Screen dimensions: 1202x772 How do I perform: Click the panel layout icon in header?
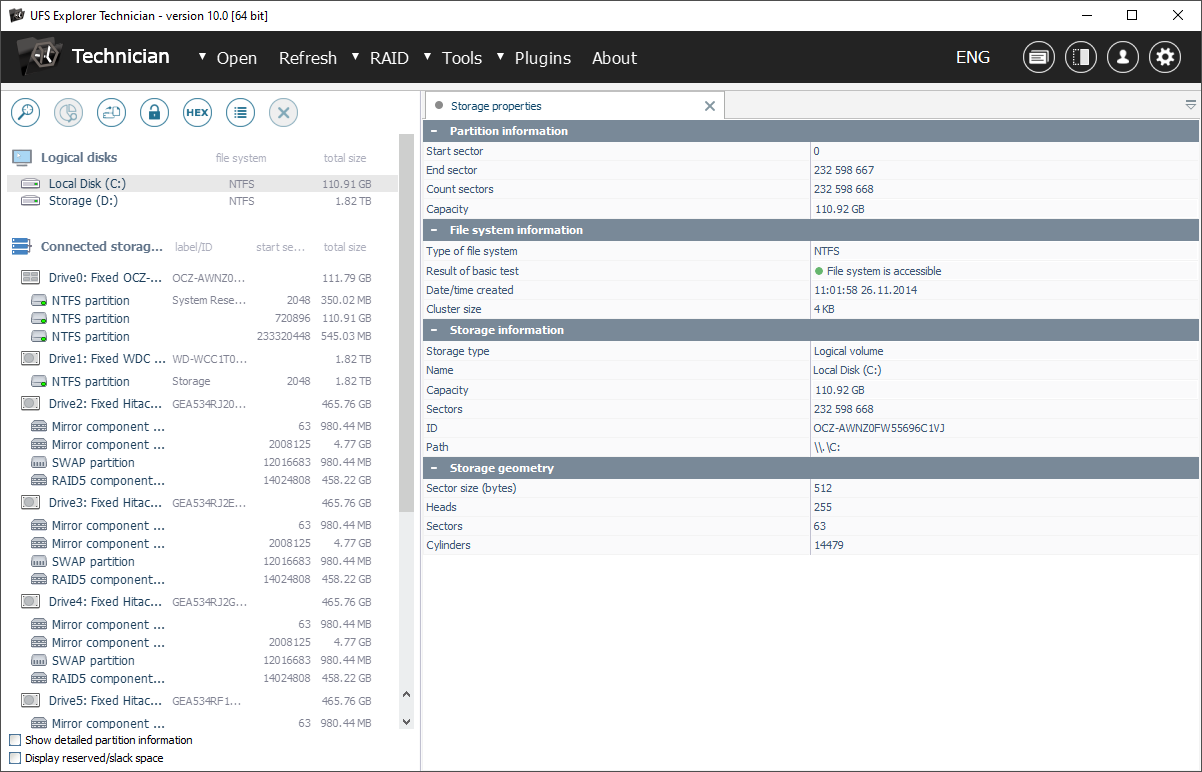(1081, 57)
